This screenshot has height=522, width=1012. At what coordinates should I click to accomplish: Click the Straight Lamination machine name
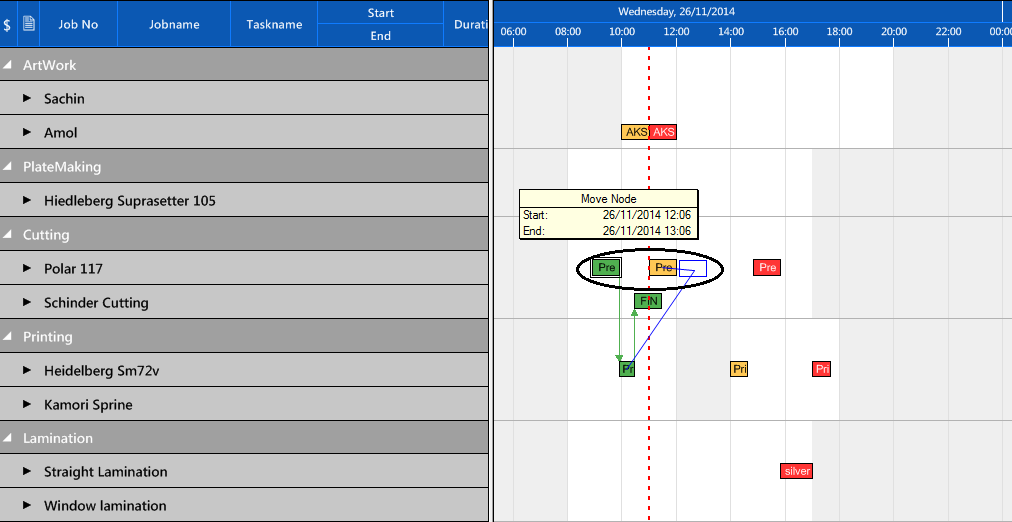pos(106,472)
